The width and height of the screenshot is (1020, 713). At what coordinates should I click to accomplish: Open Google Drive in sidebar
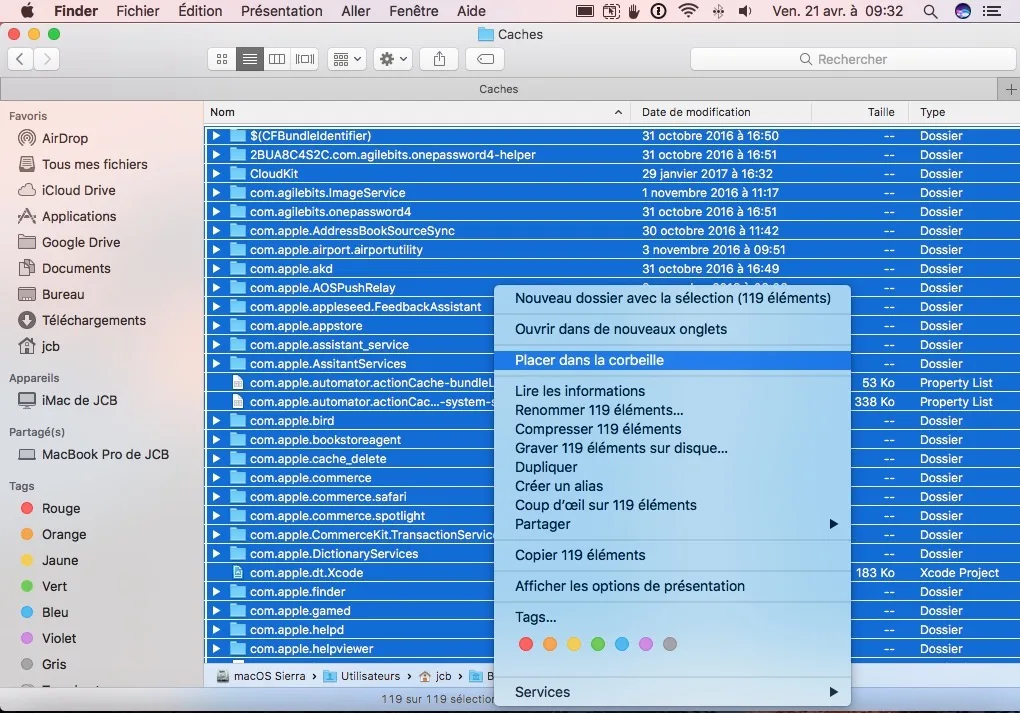pyautogui.click(x=69, y=242)
